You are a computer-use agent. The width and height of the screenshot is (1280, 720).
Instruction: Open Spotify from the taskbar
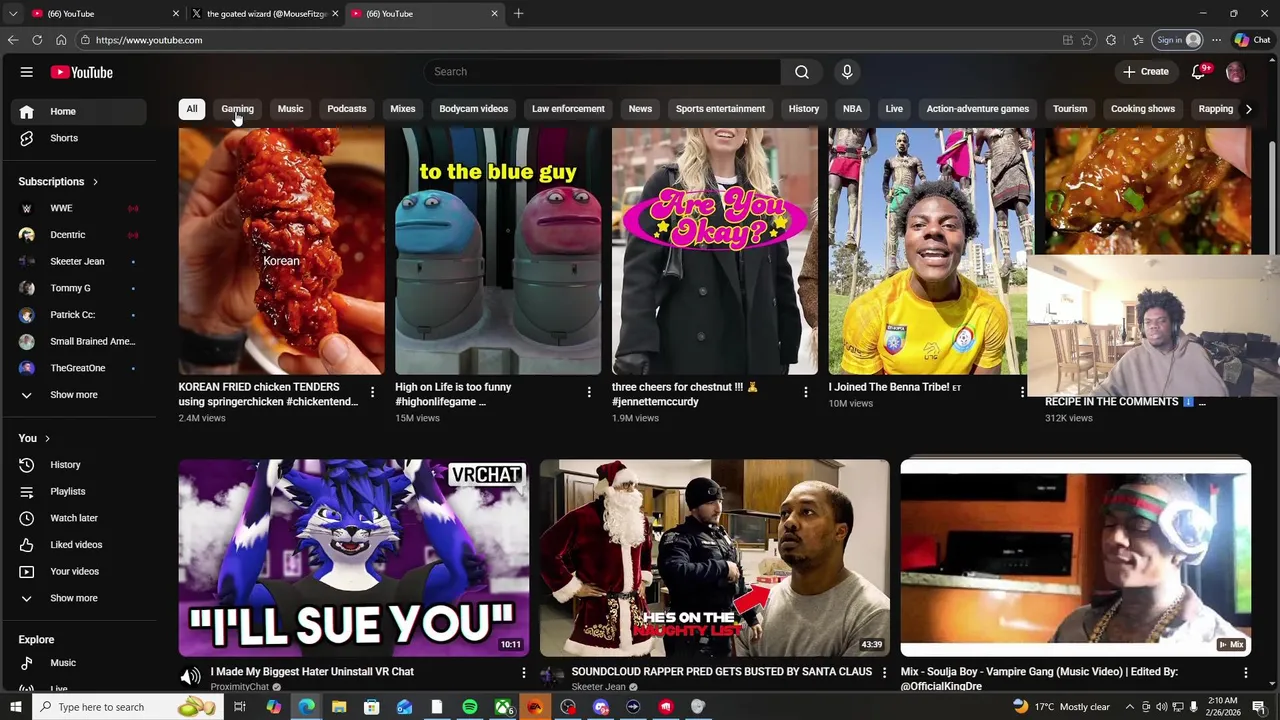470,707
